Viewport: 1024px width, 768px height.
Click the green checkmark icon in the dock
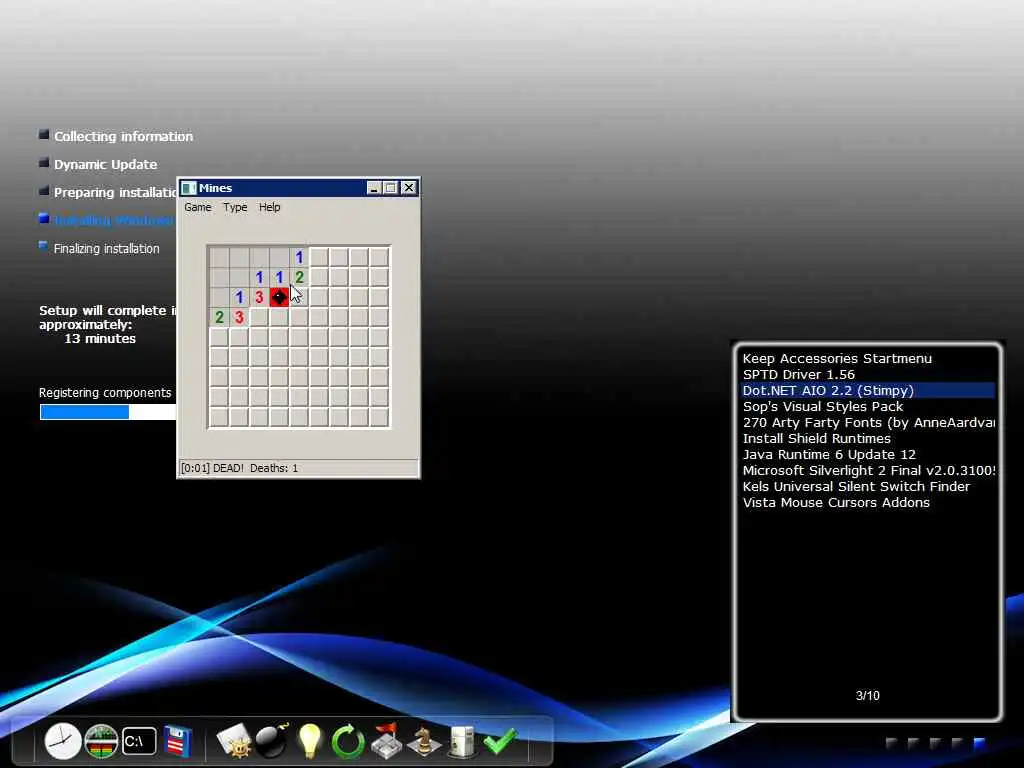500,741
